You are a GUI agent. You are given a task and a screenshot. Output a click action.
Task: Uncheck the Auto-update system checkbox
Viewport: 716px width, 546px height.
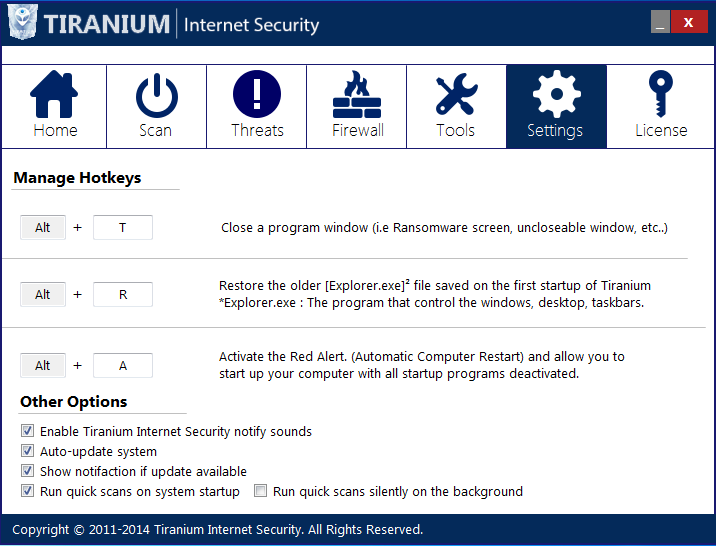click(27, 452)
